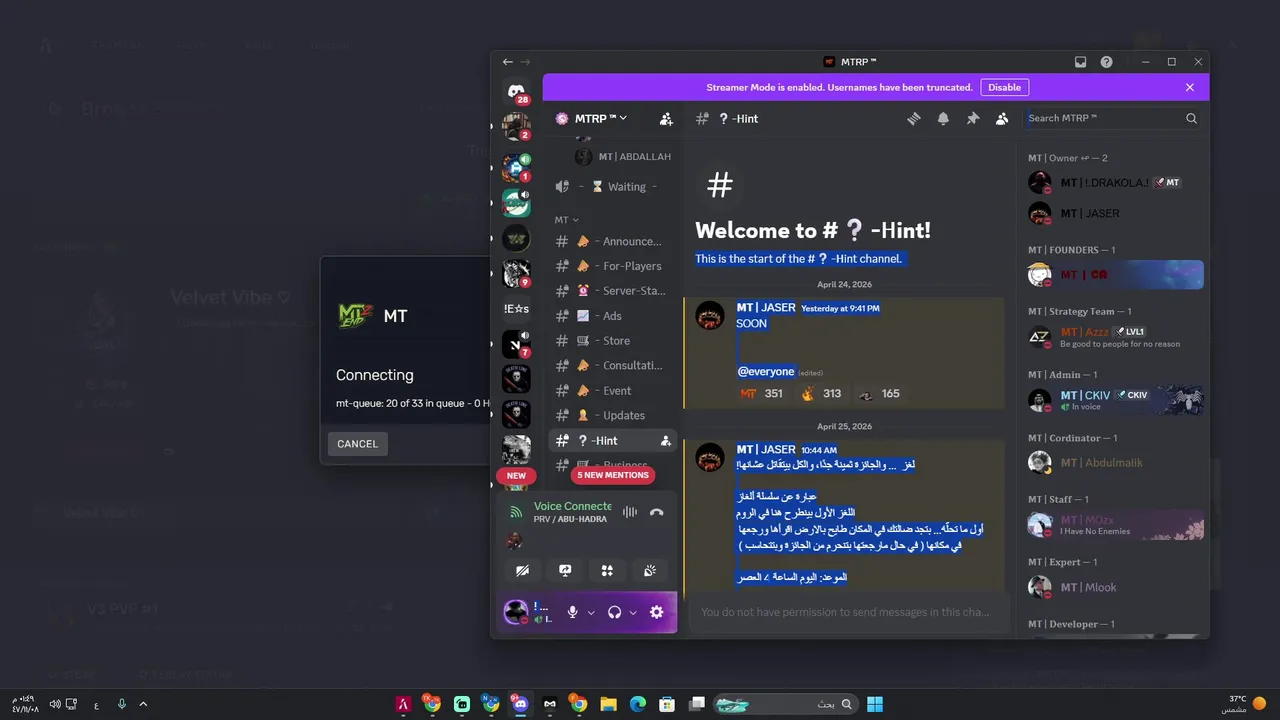Click MT | JASER avatar on SOON message
This screenshot has width=1280, height=720.
tap(710, 316)
